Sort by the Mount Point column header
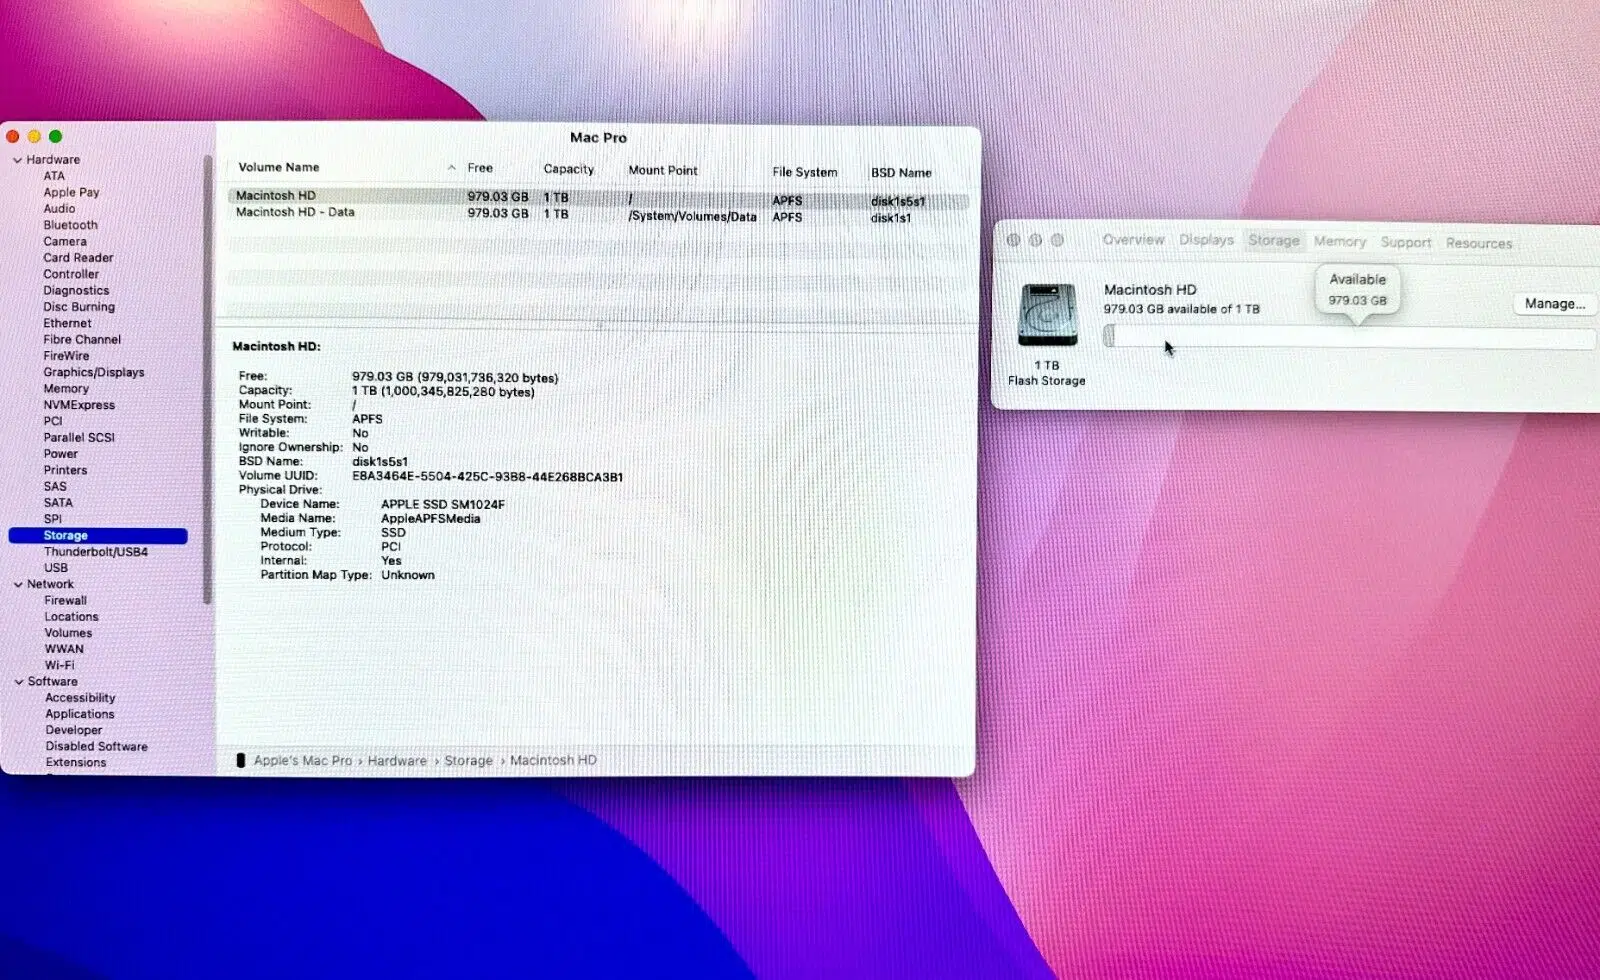 coord(663,171)
